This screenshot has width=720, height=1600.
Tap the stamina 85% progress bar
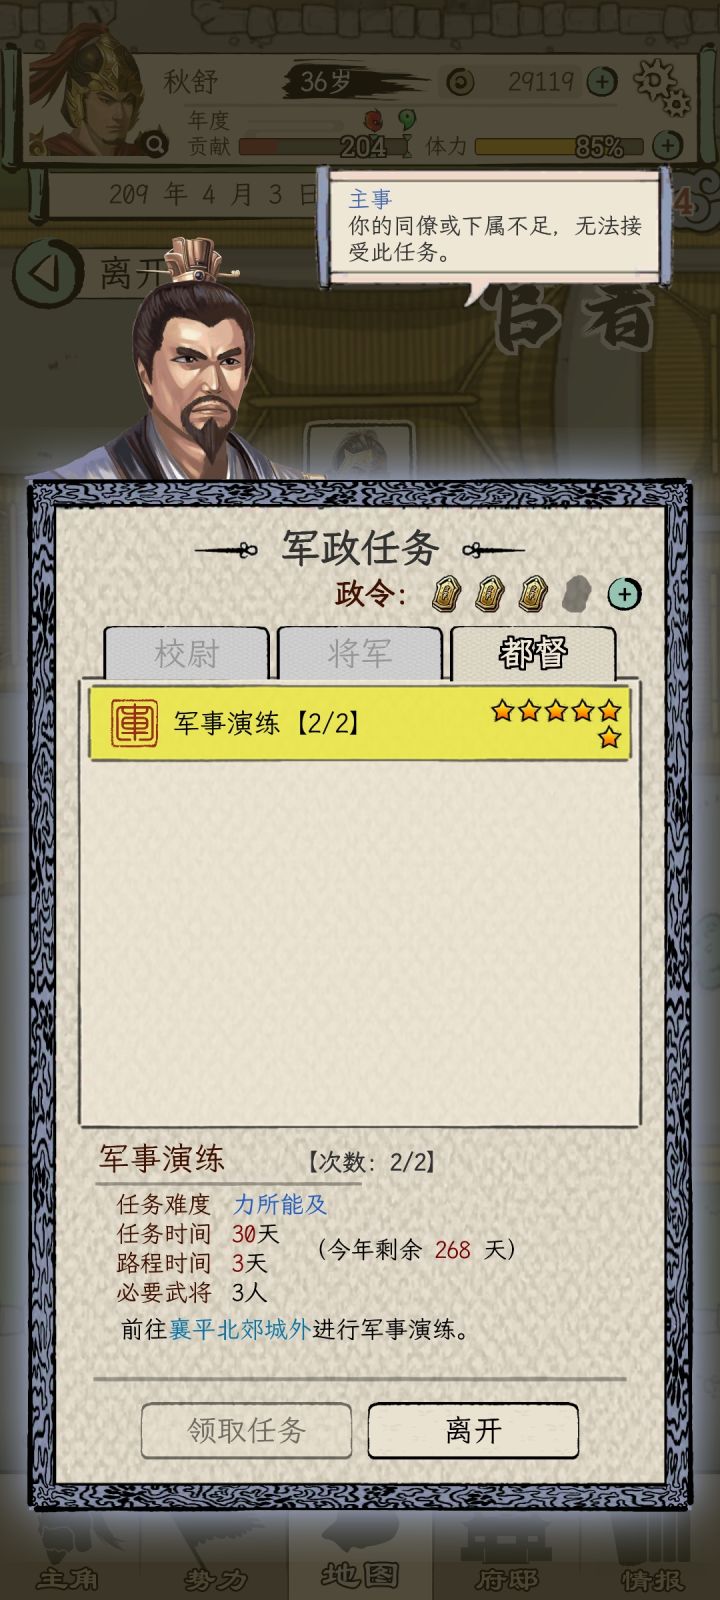click(x=558, y=147)
